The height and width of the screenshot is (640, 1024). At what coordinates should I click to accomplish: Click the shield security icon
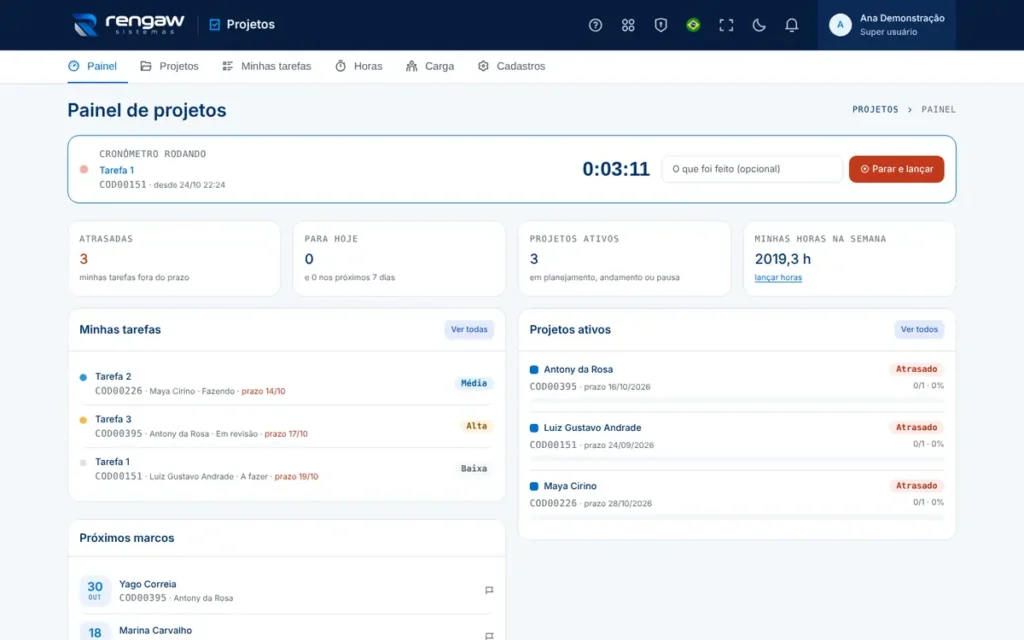pyautogui.click(x=660, y=25)
